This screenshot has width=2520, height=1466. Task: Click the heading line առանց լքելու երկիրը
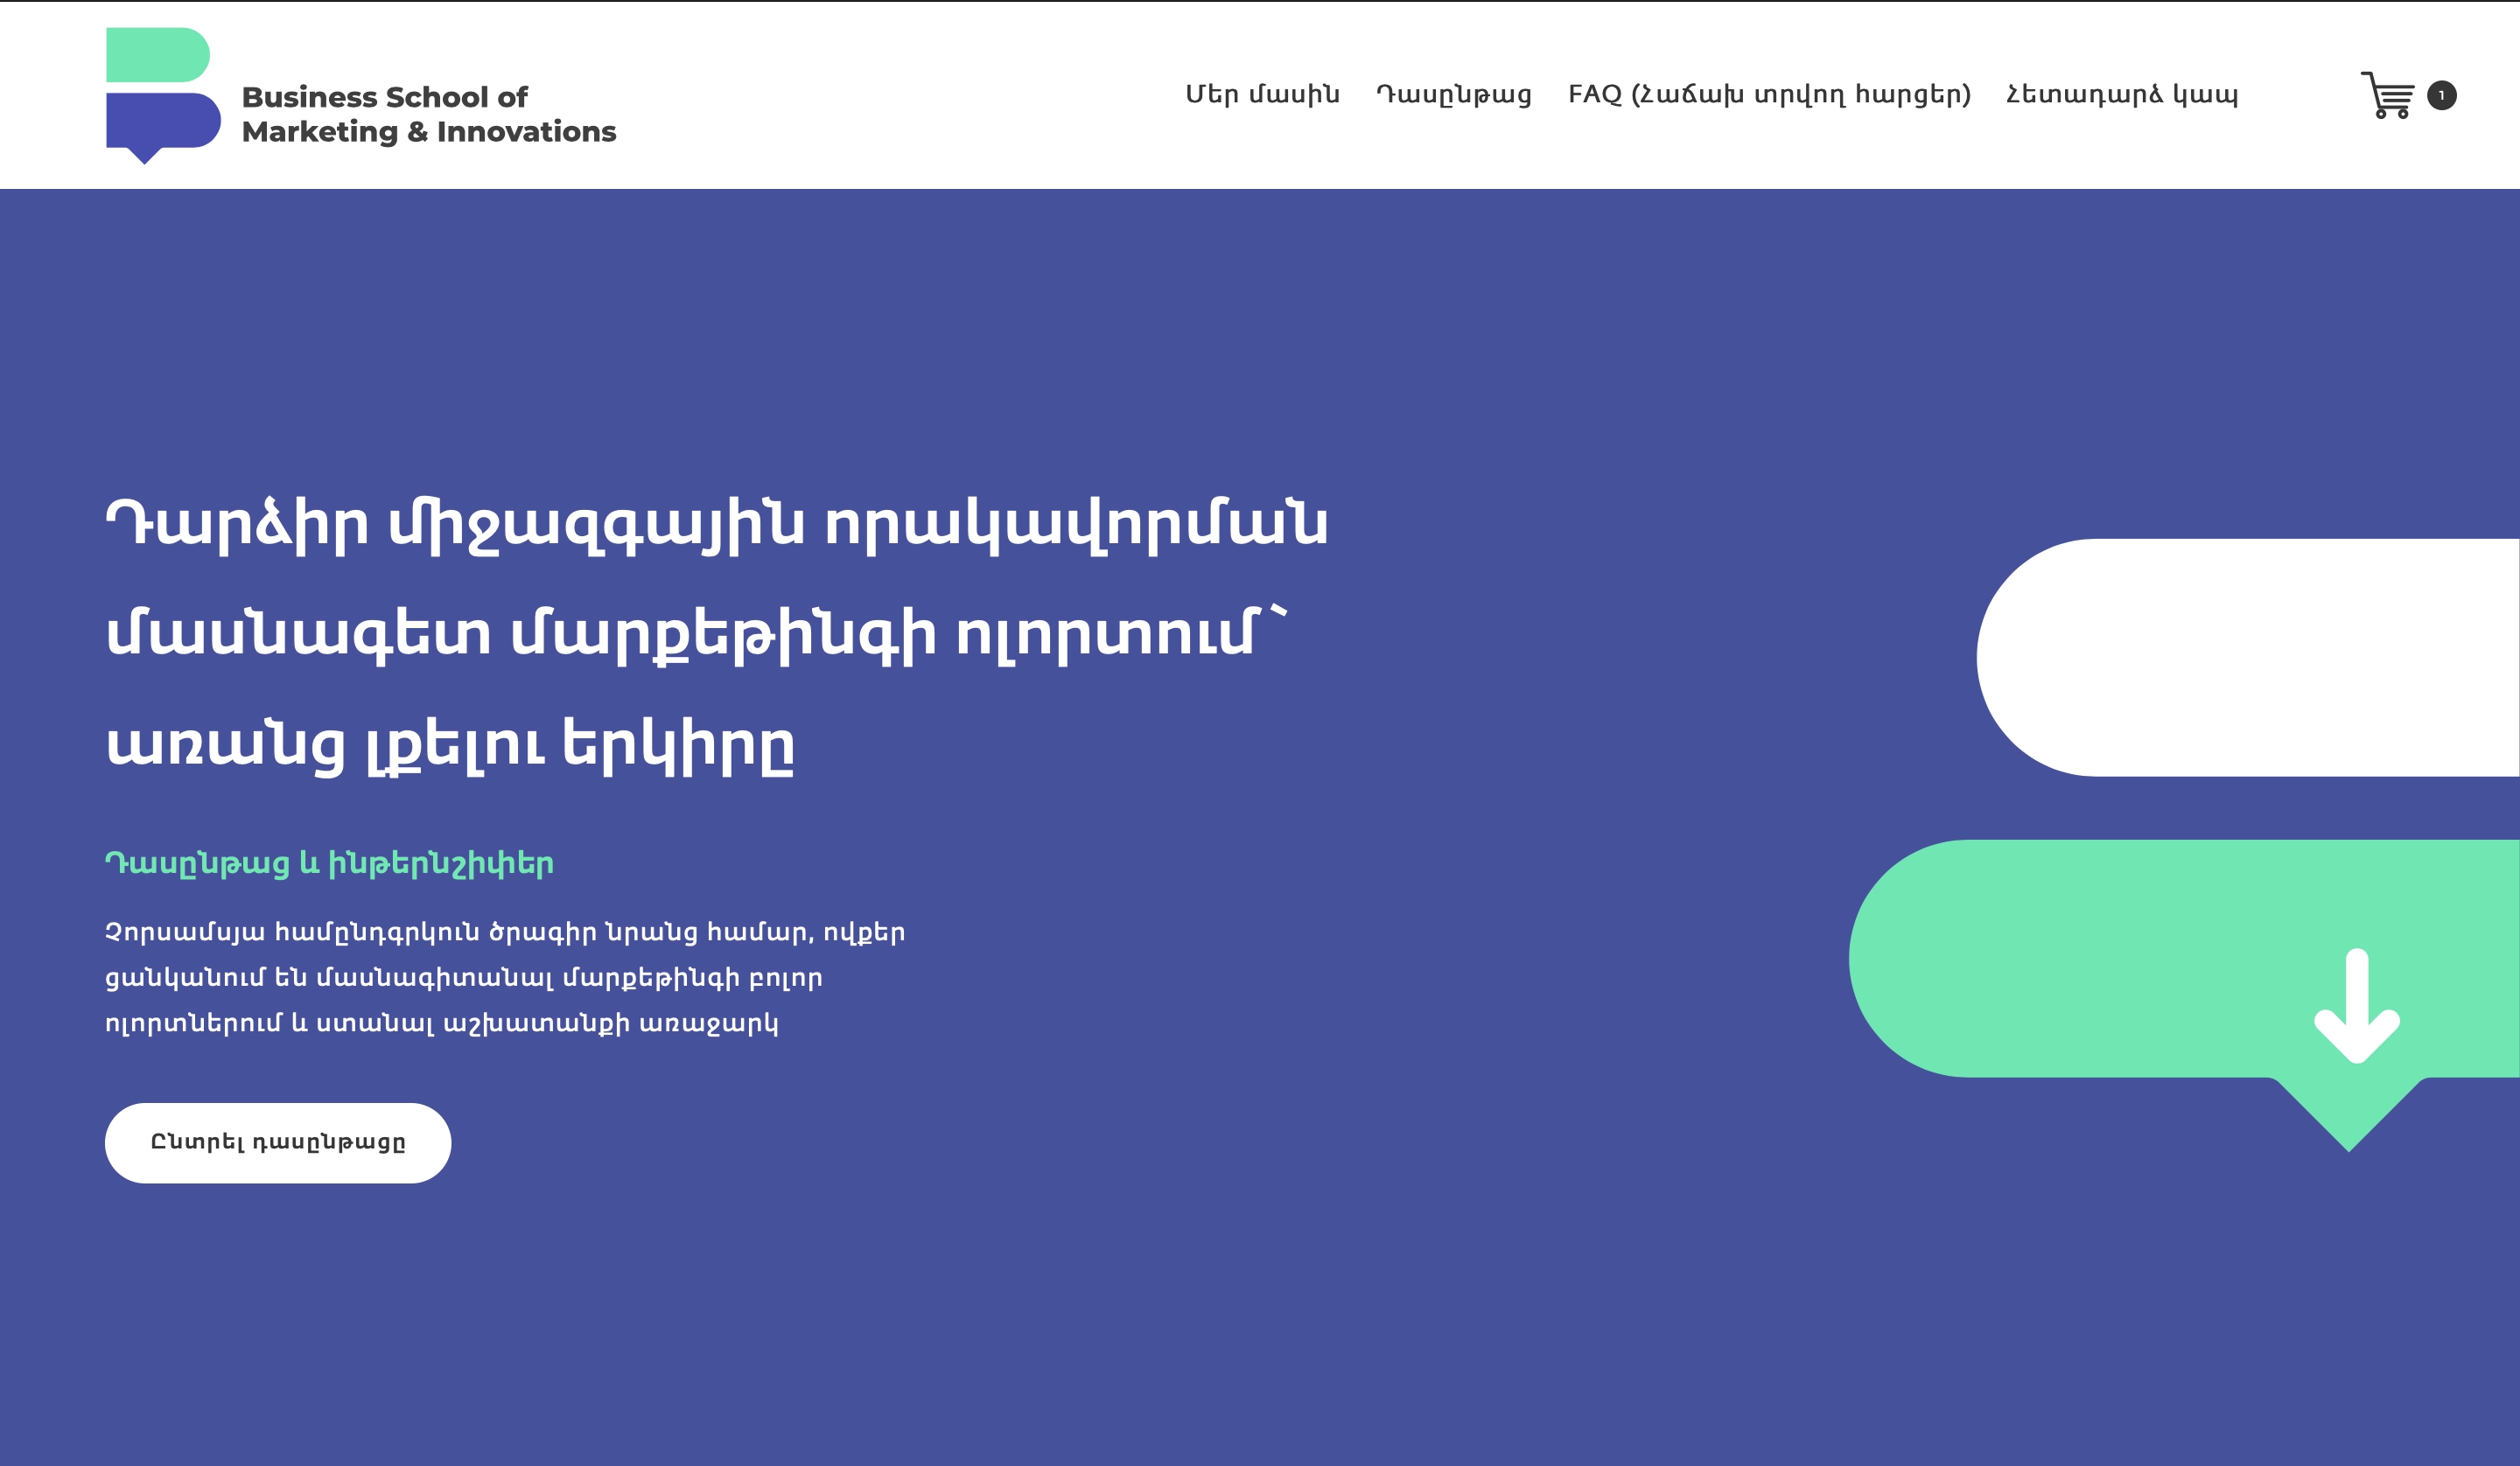point(450,744)
